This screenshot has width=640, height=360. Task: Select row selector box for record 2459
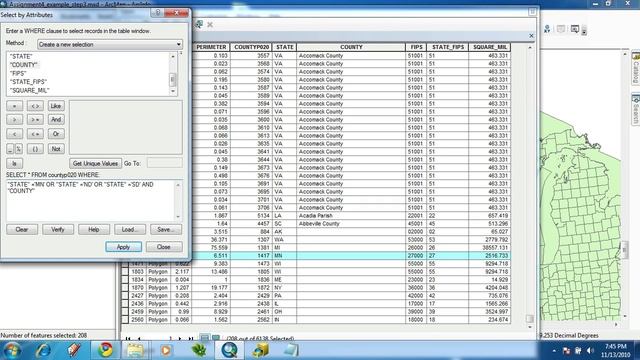click(125, 312)
